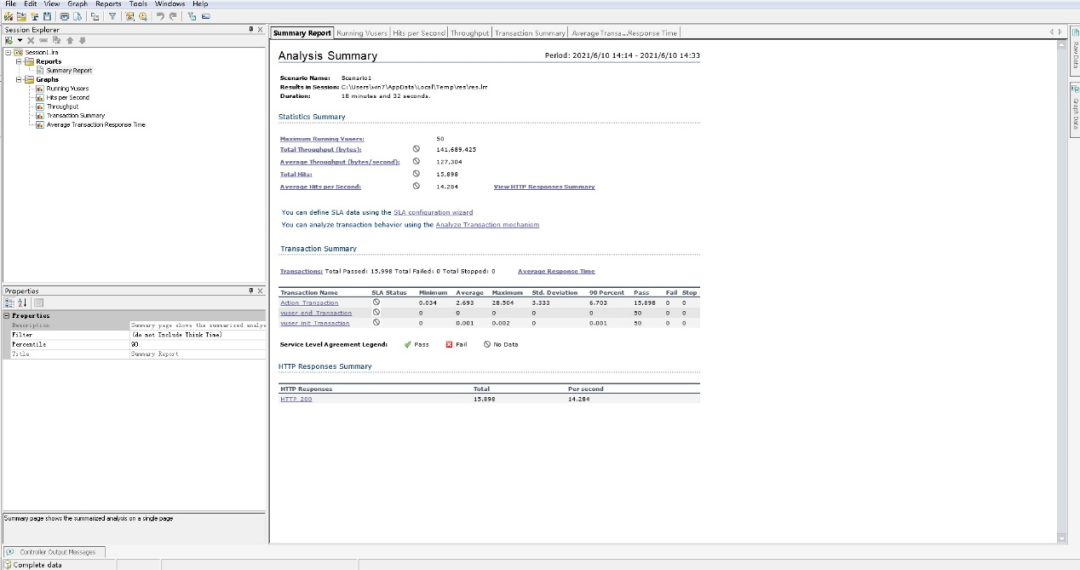This screenshot has height=570, width=1080.
Task: Open the Windows menu
Action: [x=169, y=4]
